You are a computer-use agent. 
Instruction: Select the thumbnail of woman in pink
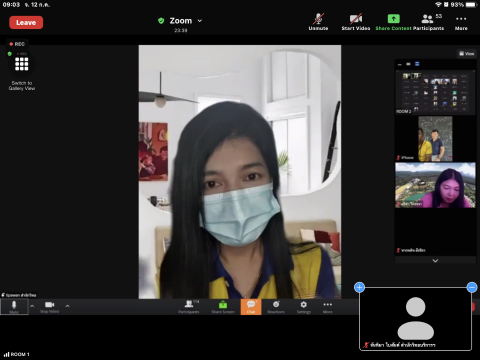[435, 185]
